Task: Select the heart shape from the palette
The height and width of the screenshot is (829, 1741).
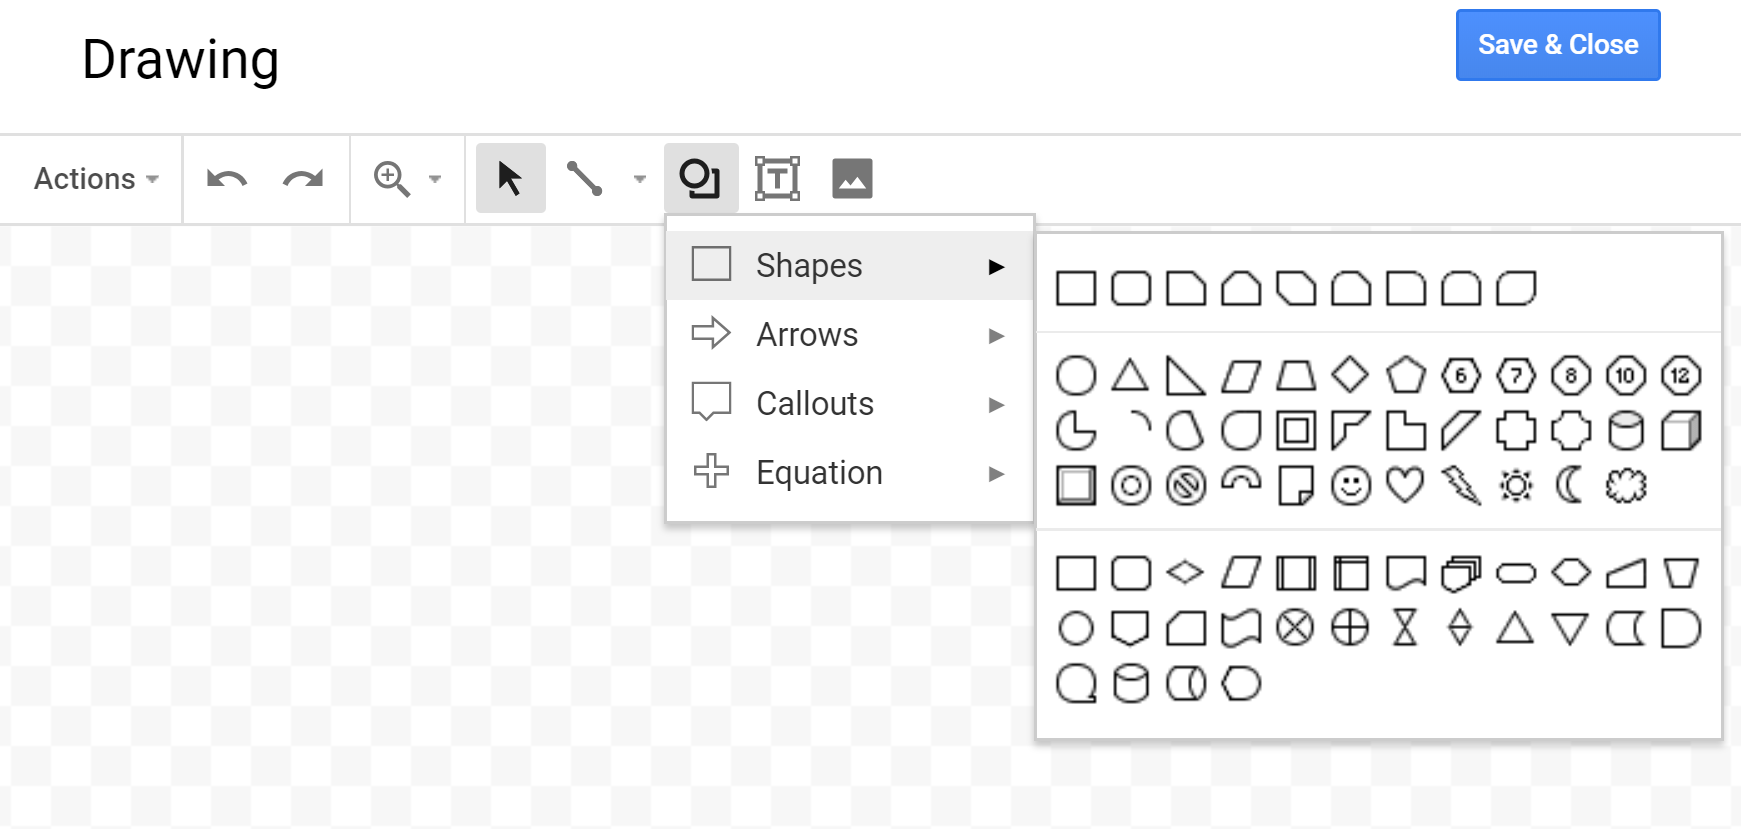Action: 1404,485
